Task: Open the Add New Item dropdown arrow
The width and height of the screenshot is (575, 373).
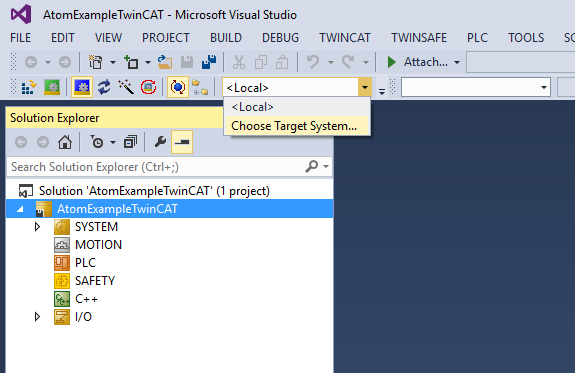Action: [148, 62]
